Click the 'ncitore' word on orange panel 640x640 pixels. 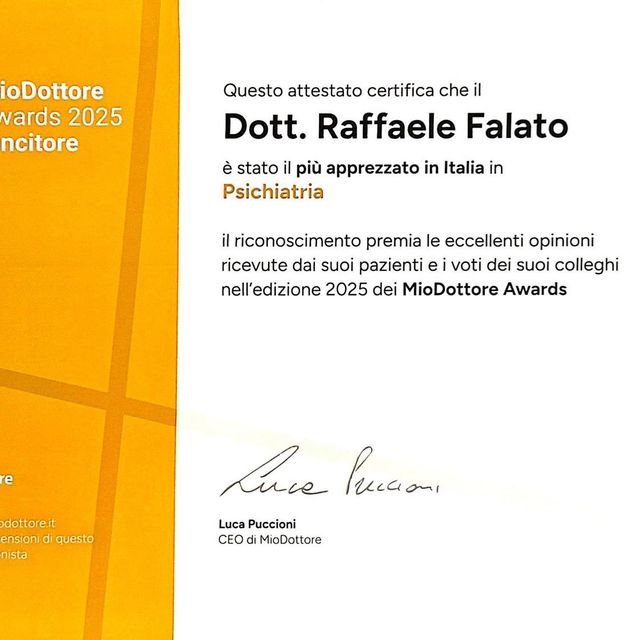(x=39, y=143)
